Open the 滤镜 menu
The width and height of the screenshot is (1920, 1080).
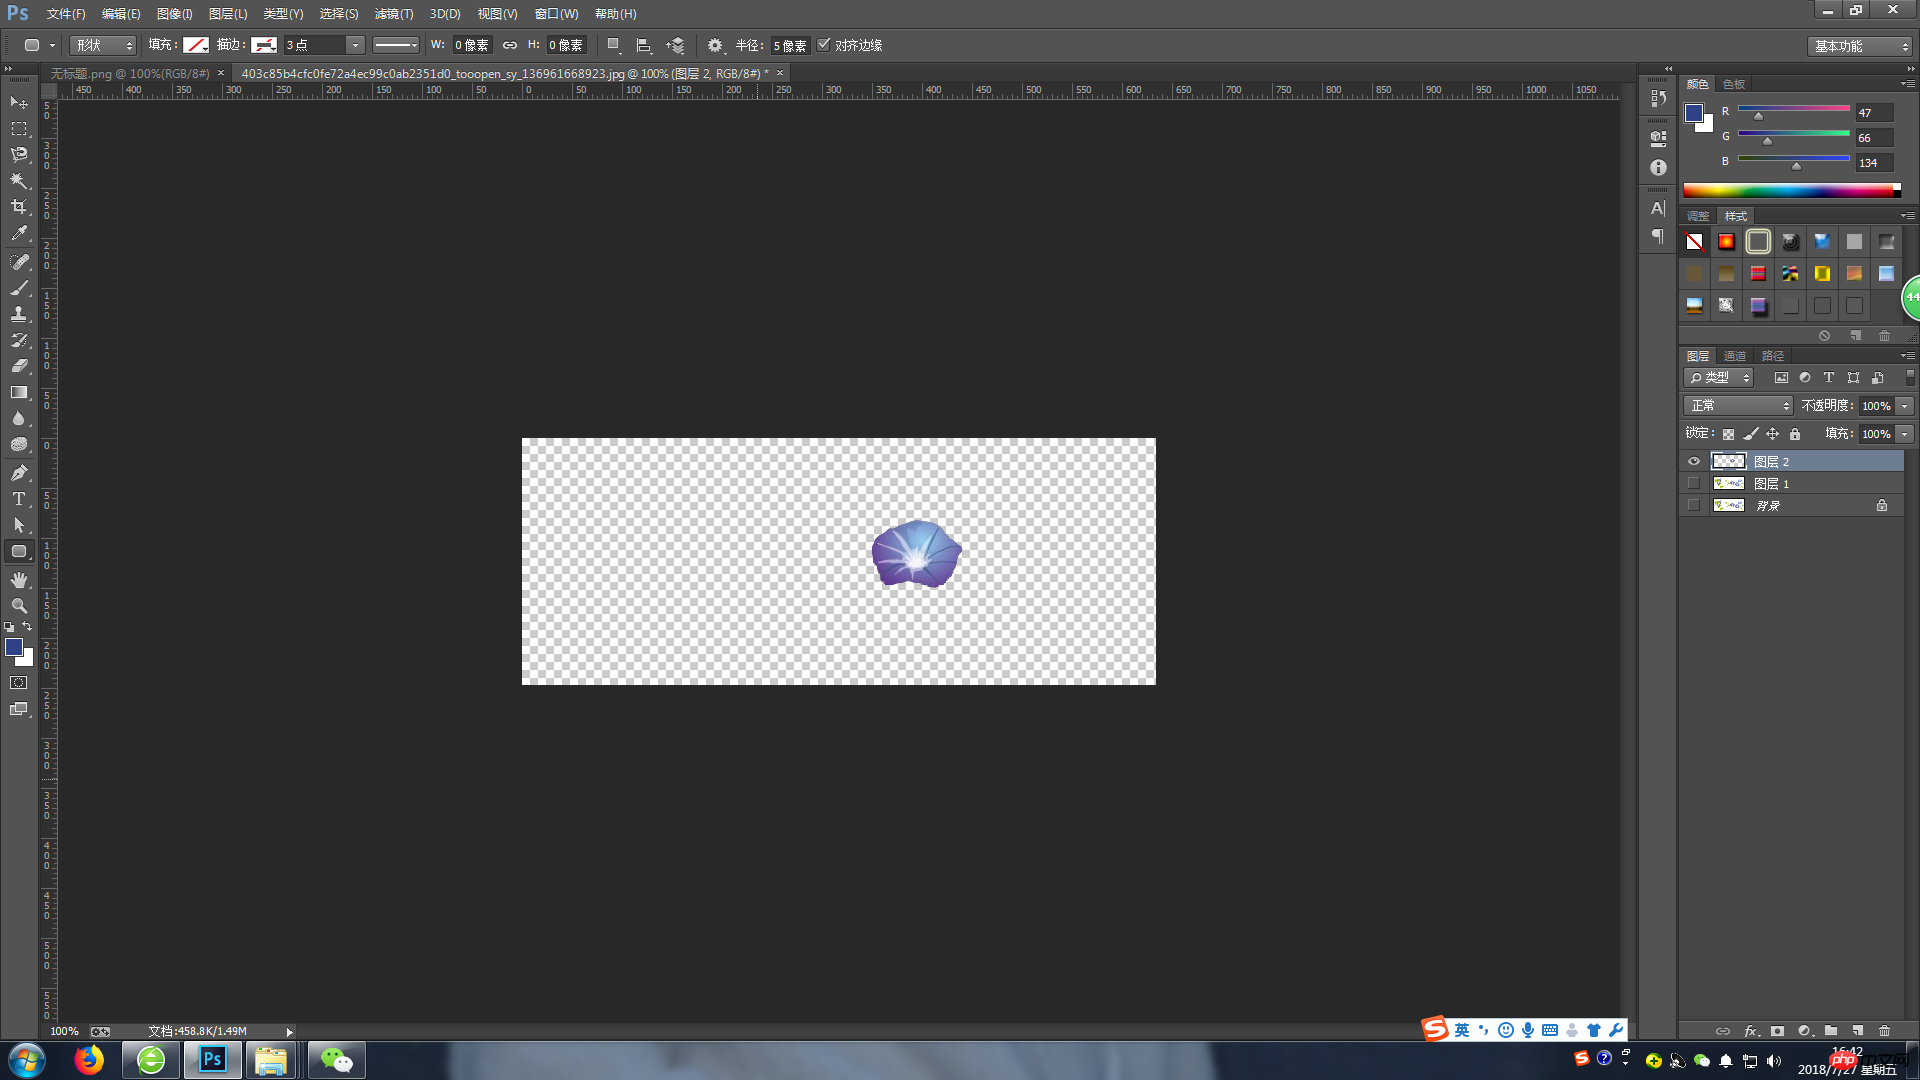[x=392, y=13]
